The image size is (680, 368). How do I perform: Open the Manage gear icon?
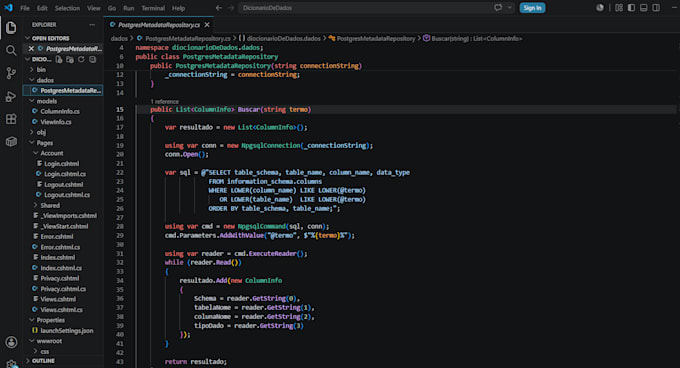(x=11, y=363)
